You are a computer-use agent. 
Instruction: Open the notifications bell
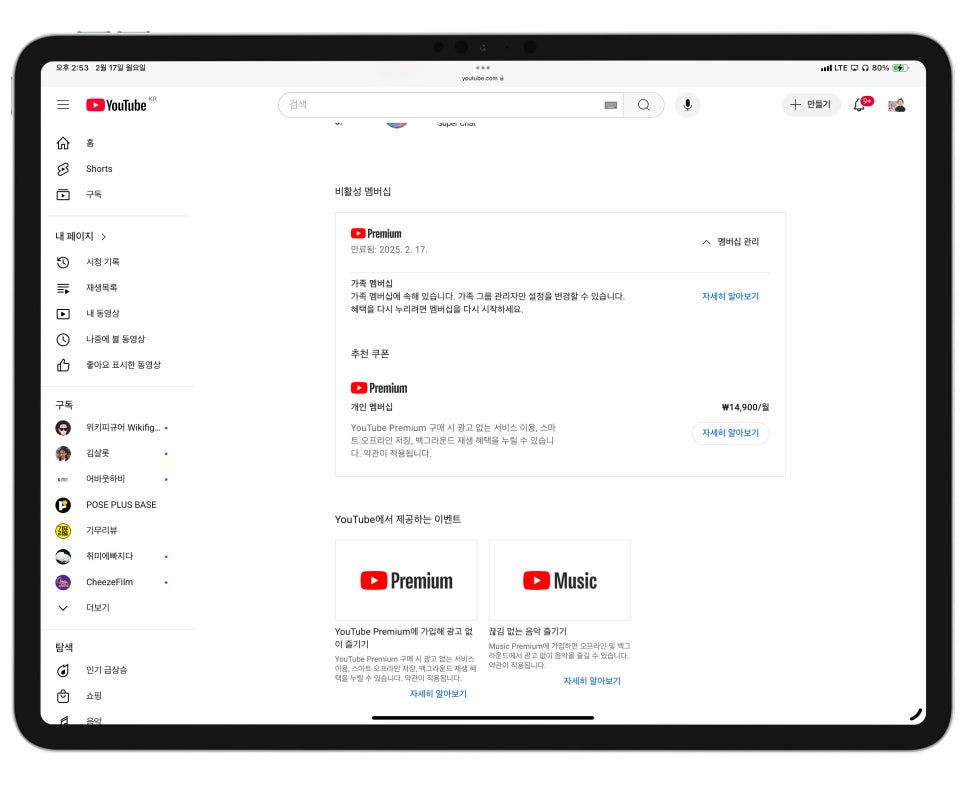pyautogui.click(x=859, y=105)
